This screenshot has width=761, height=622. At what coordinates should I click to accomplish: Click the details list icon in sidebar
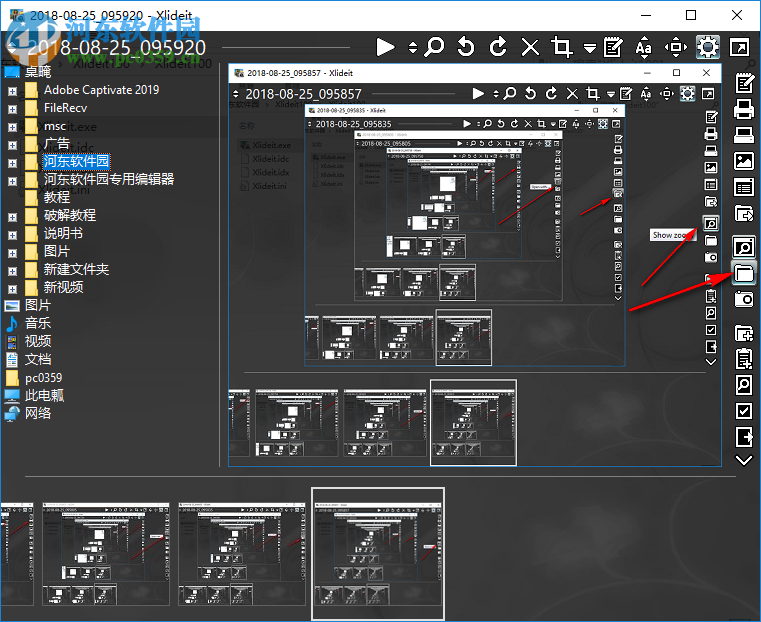tap(744, 187)
